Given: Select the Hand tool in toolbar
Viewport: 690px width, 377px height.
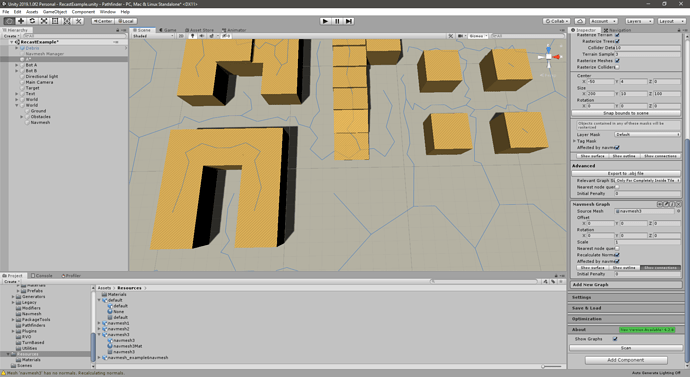Looking at the screenshot, I should coord(9,21).
